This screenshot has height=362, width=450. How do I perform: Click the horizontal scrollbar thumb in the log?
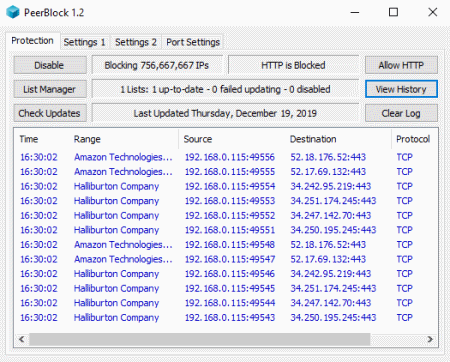[200, 339]
